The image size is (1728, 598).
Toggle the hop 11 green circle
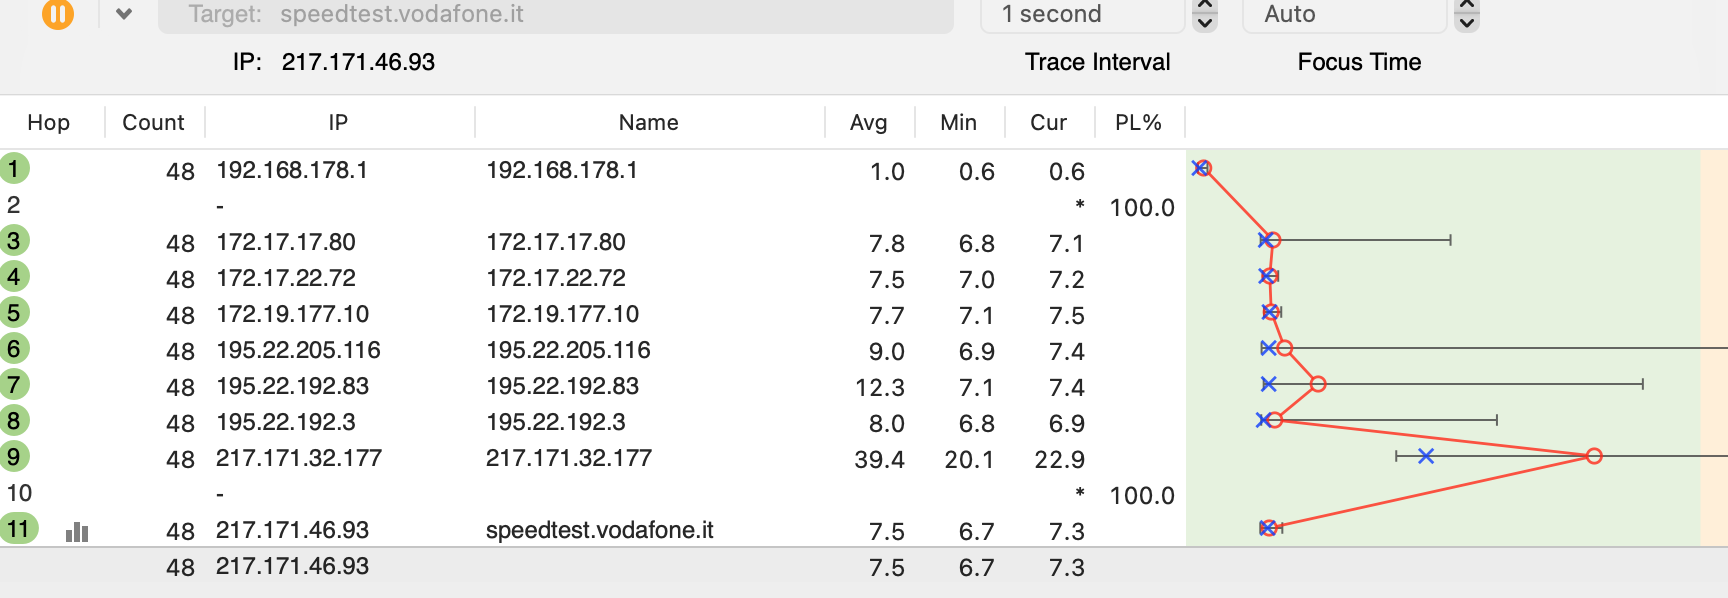click(x=18, y=529)
